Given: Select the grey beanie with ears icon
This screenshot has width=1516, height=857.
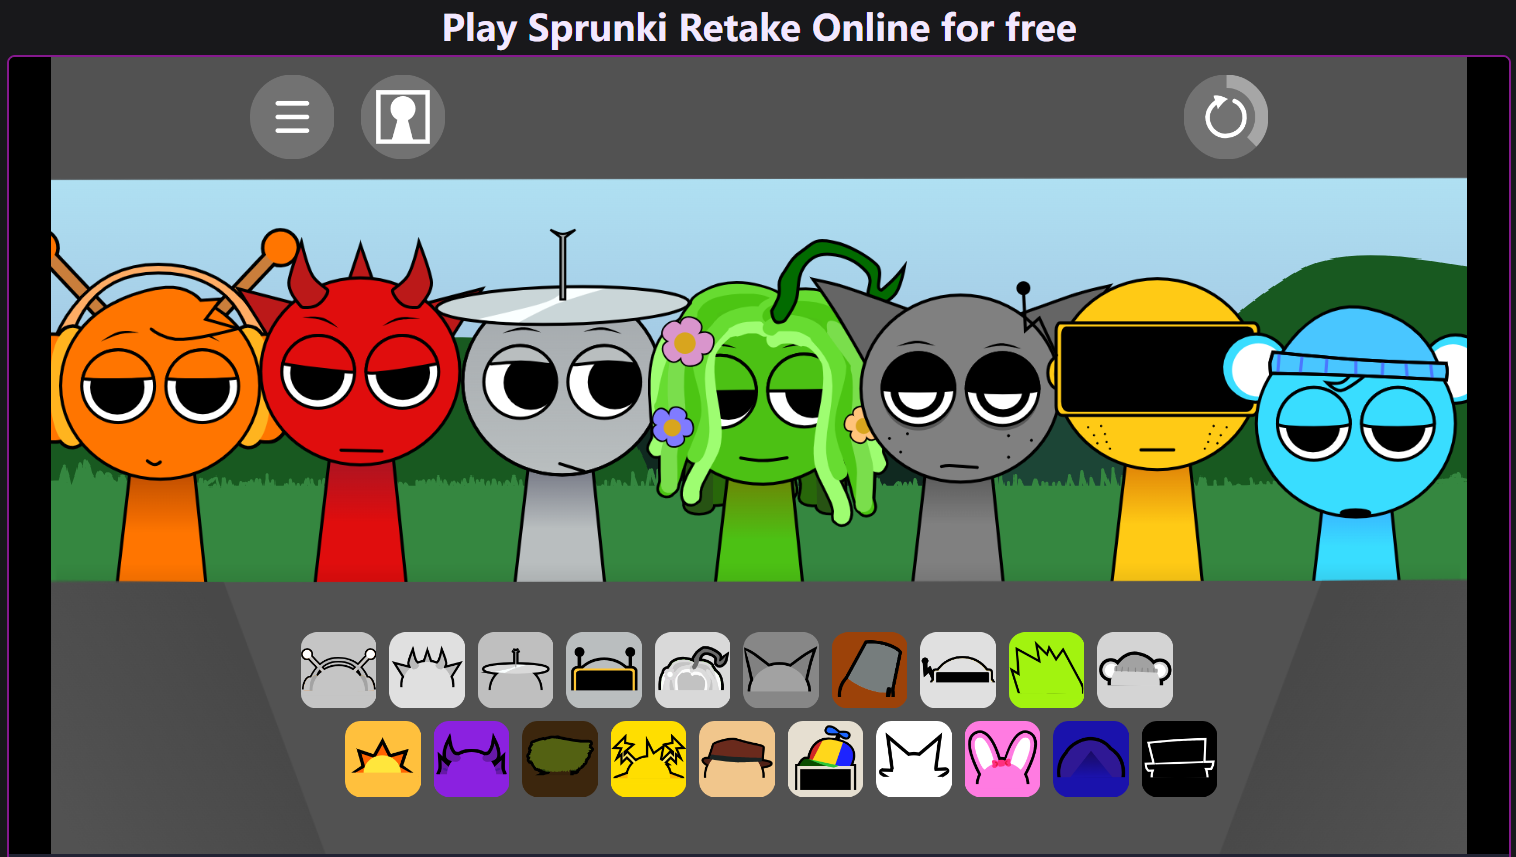Looking at the screenshot, I should click(1135, 670).
